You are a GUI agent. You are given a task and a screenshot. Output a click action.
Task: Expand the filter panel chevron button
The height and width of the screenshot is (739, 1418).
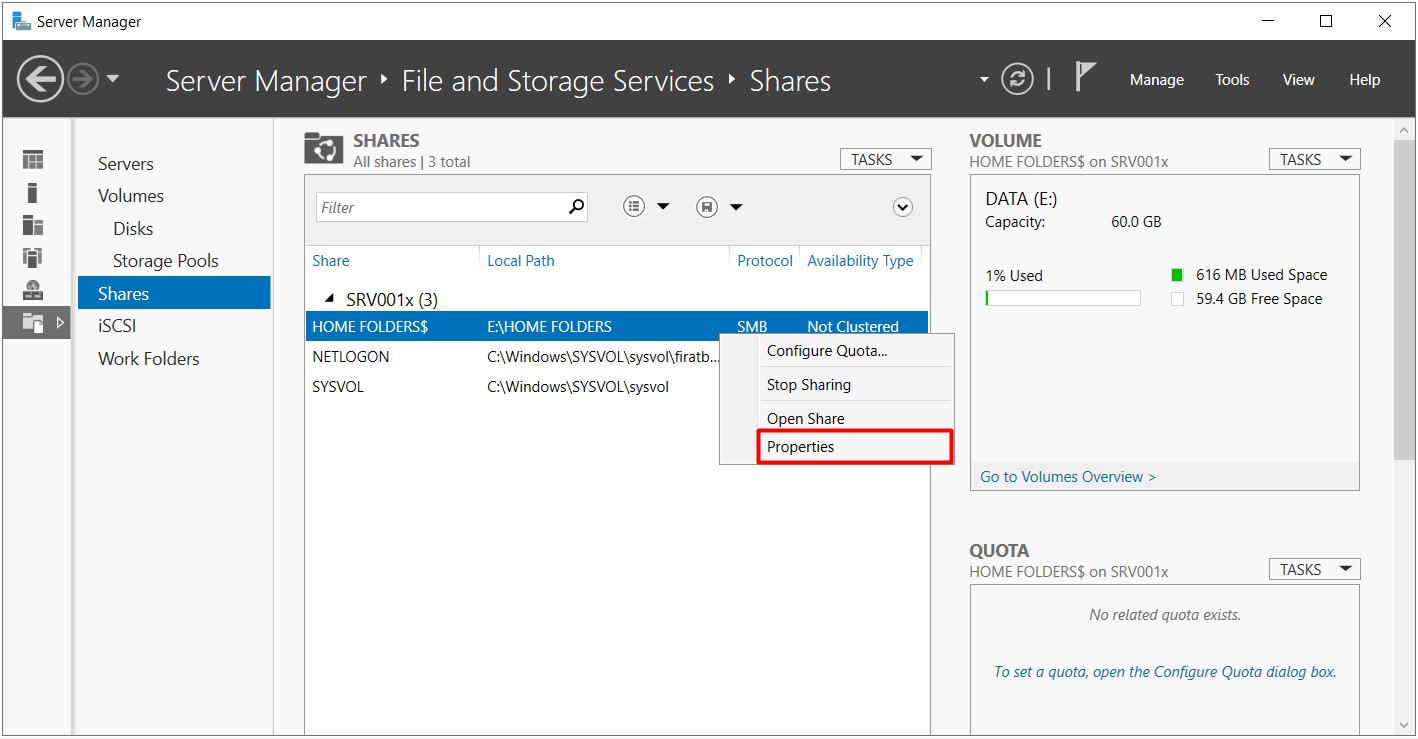click(903, 207)
